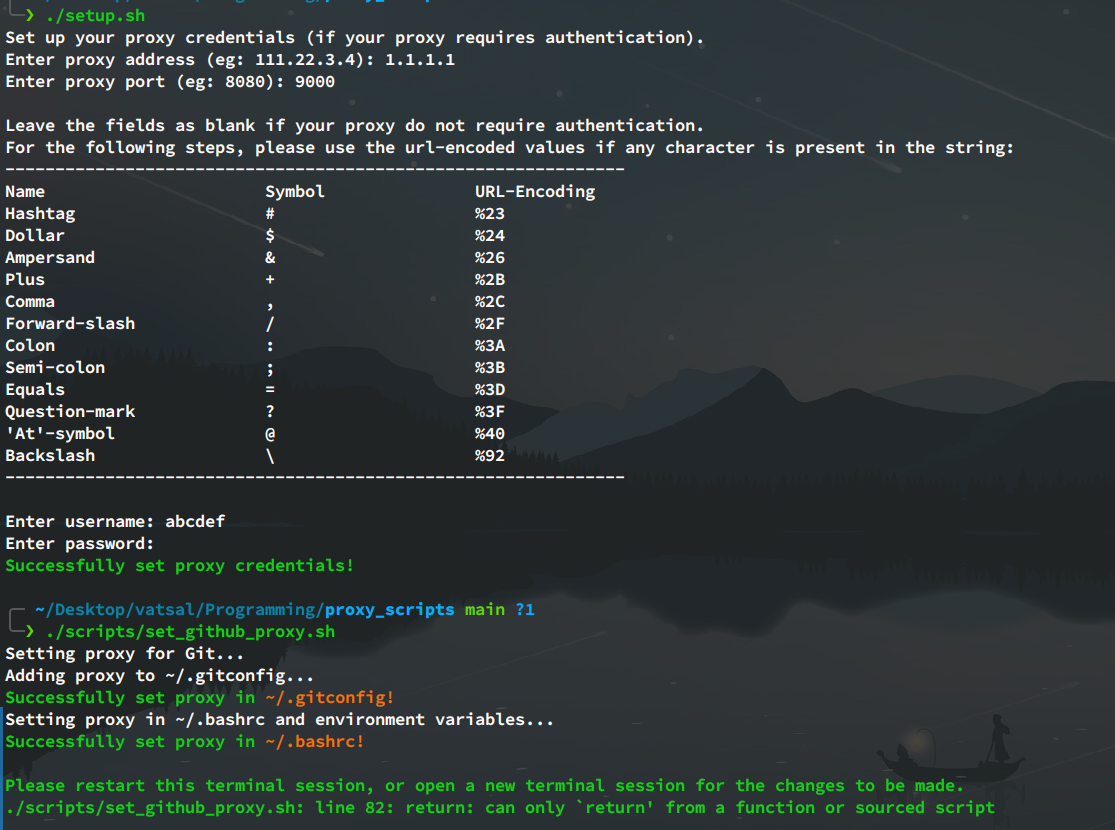Viewport: 1115px width, 830px height.
Task: Click the 'At'-symbol @ in the table
Action: 268,433
